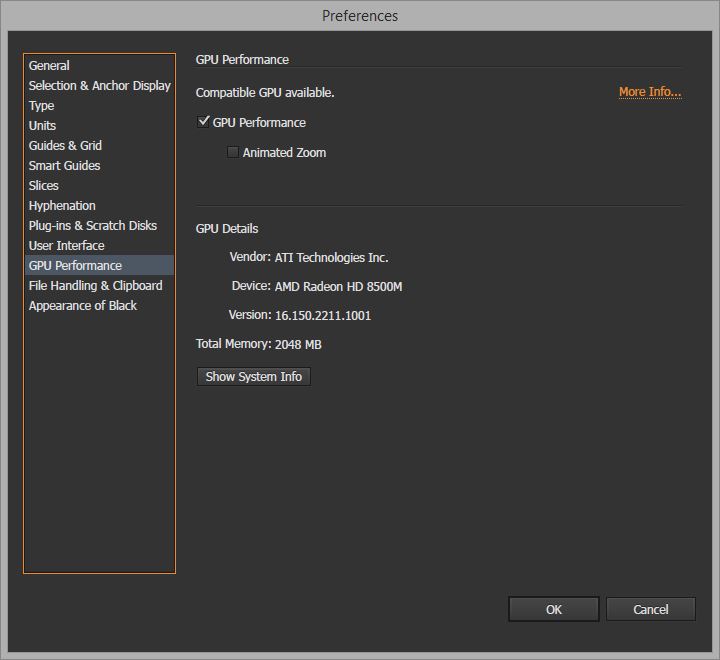Enable the Animated Zoom checkbox
The image size is (720, 660).
click(233, 152)
